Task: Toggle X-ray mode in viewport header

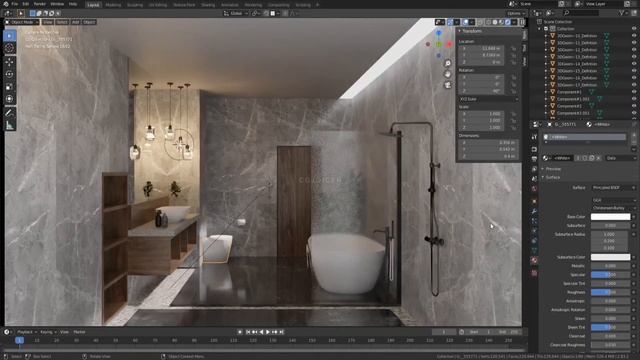Action: pyautogui.click(x=480, y=22)
